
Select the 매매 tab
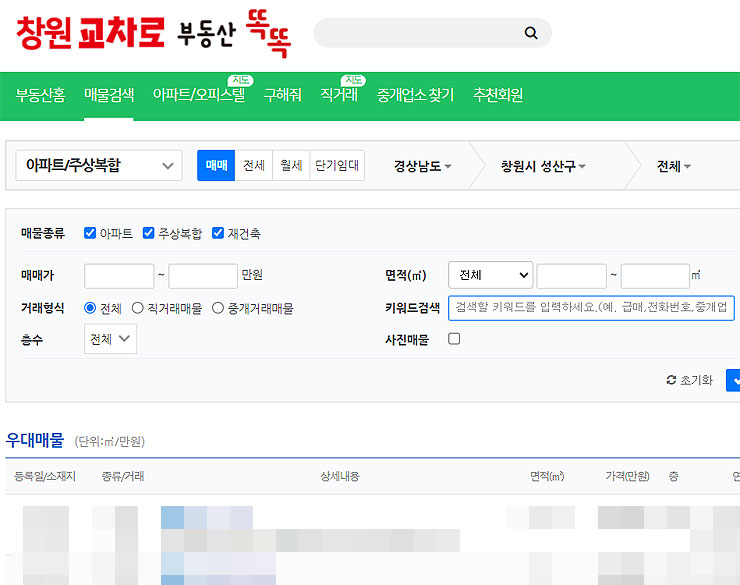[216, 166]
